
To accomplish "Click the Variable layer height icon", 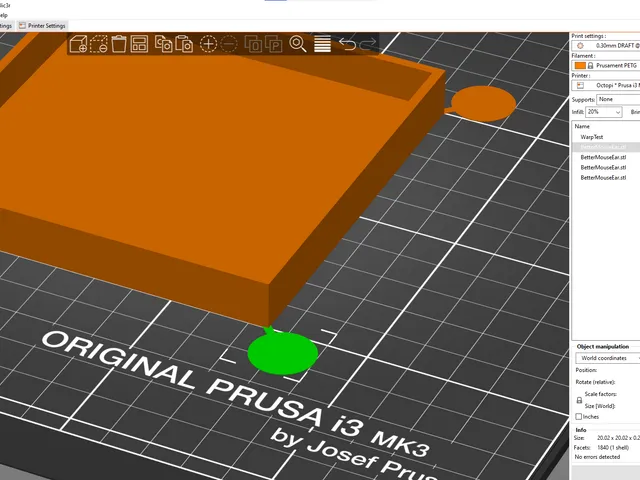I will click(x=322, y=44).
